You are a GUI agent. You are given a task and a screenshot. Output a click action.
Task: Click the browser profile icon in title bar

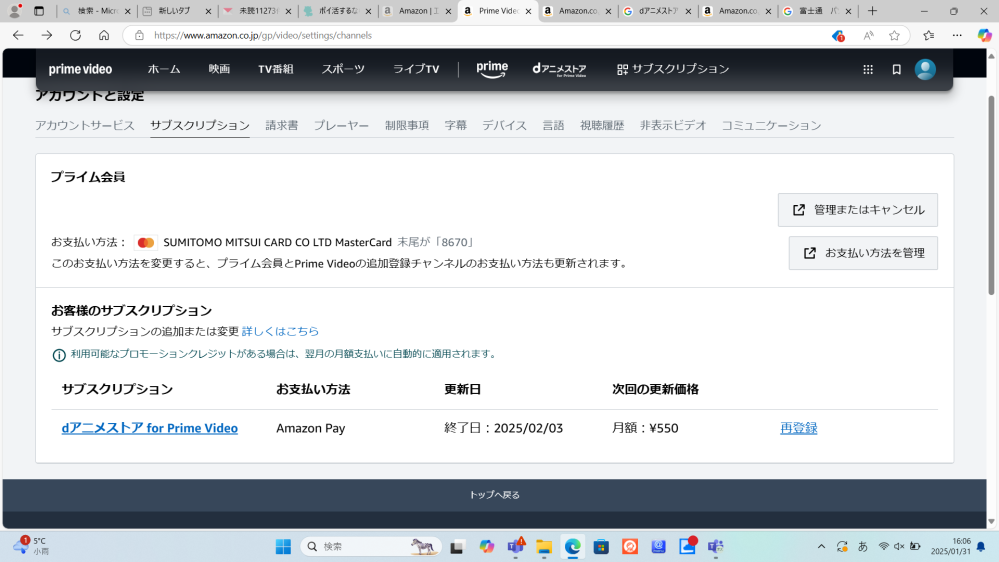15,11
